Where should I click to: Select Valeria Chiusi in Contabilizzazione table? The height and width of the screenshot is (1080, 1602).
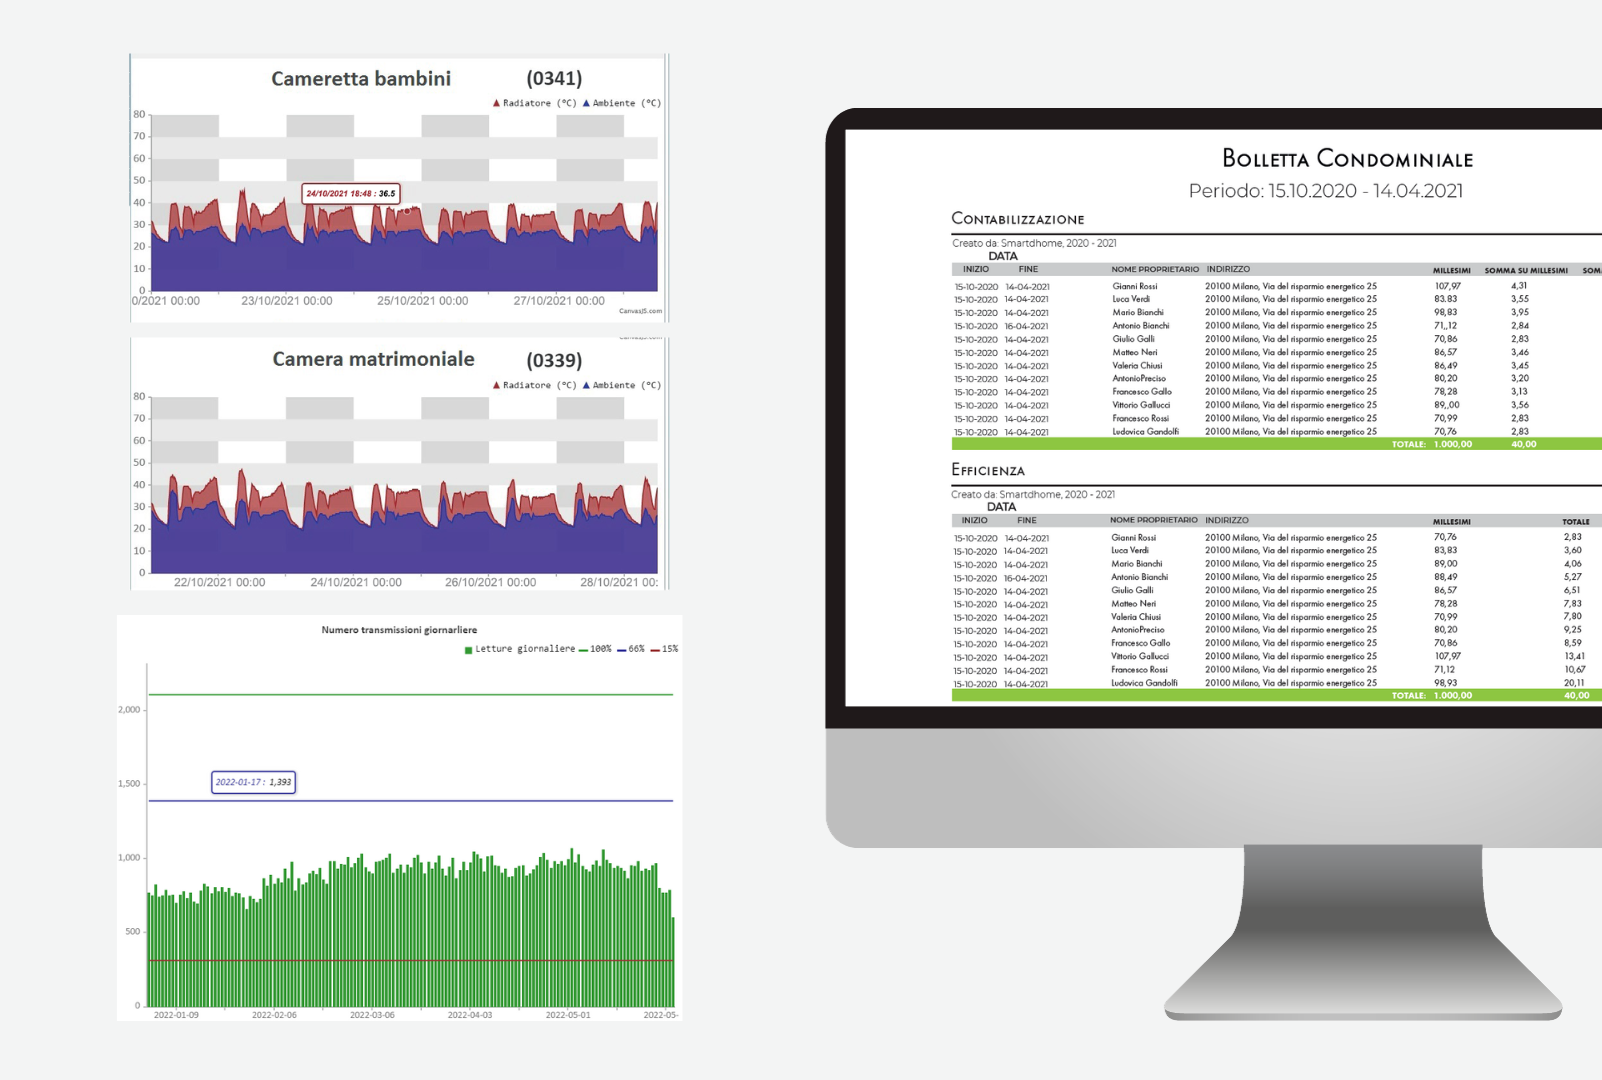coord(1137,365)
